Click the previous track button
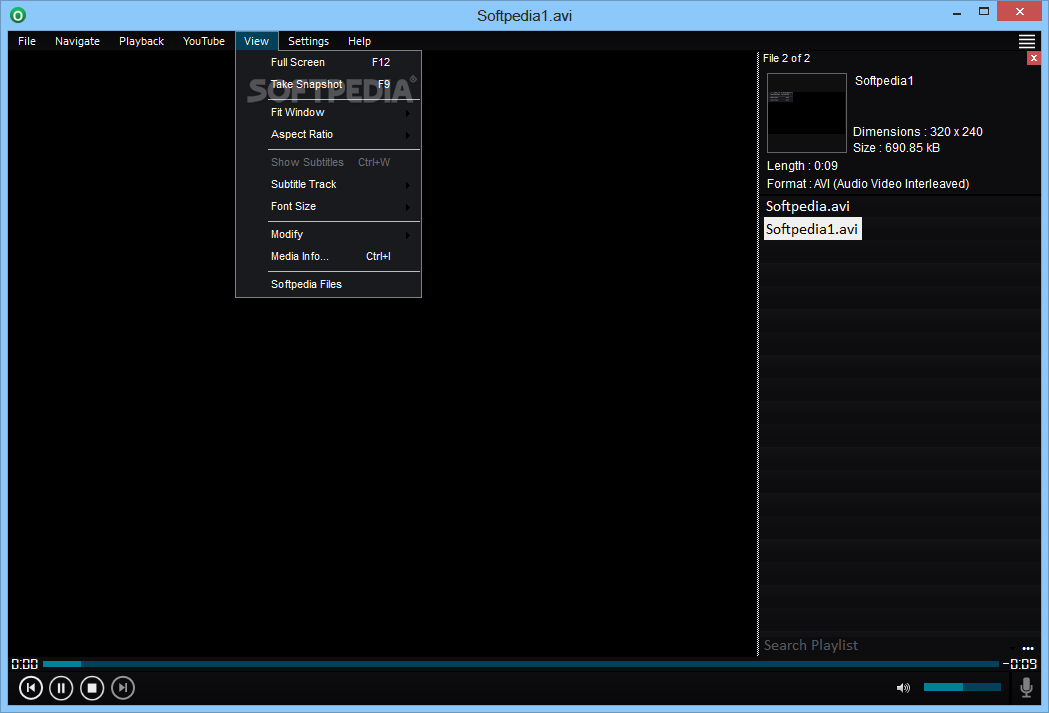Screen dimensions: 1049x713 pyautogui.click(x=31, y=688)
